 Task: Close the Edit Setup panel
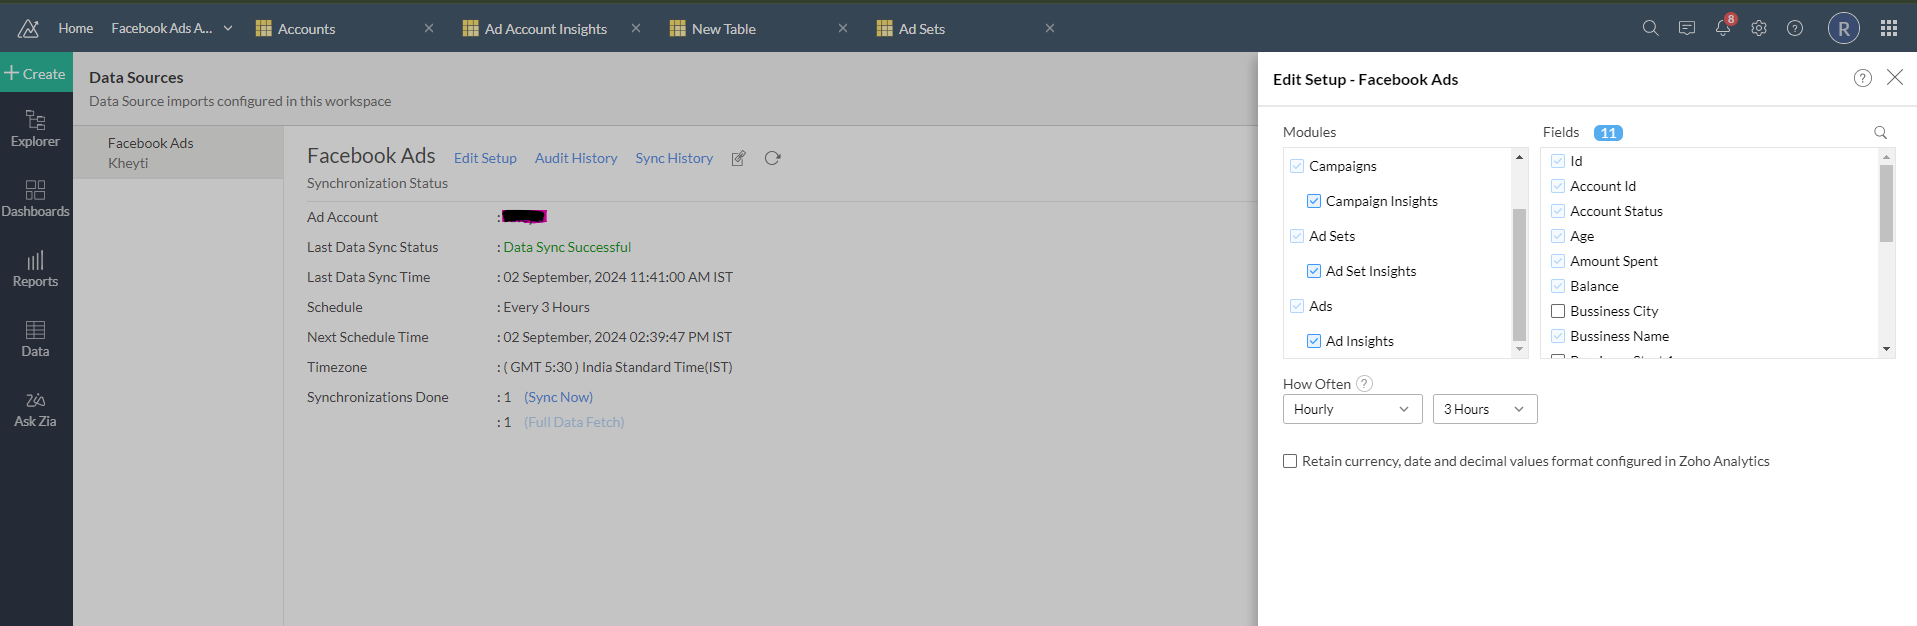pos(1895,77)
